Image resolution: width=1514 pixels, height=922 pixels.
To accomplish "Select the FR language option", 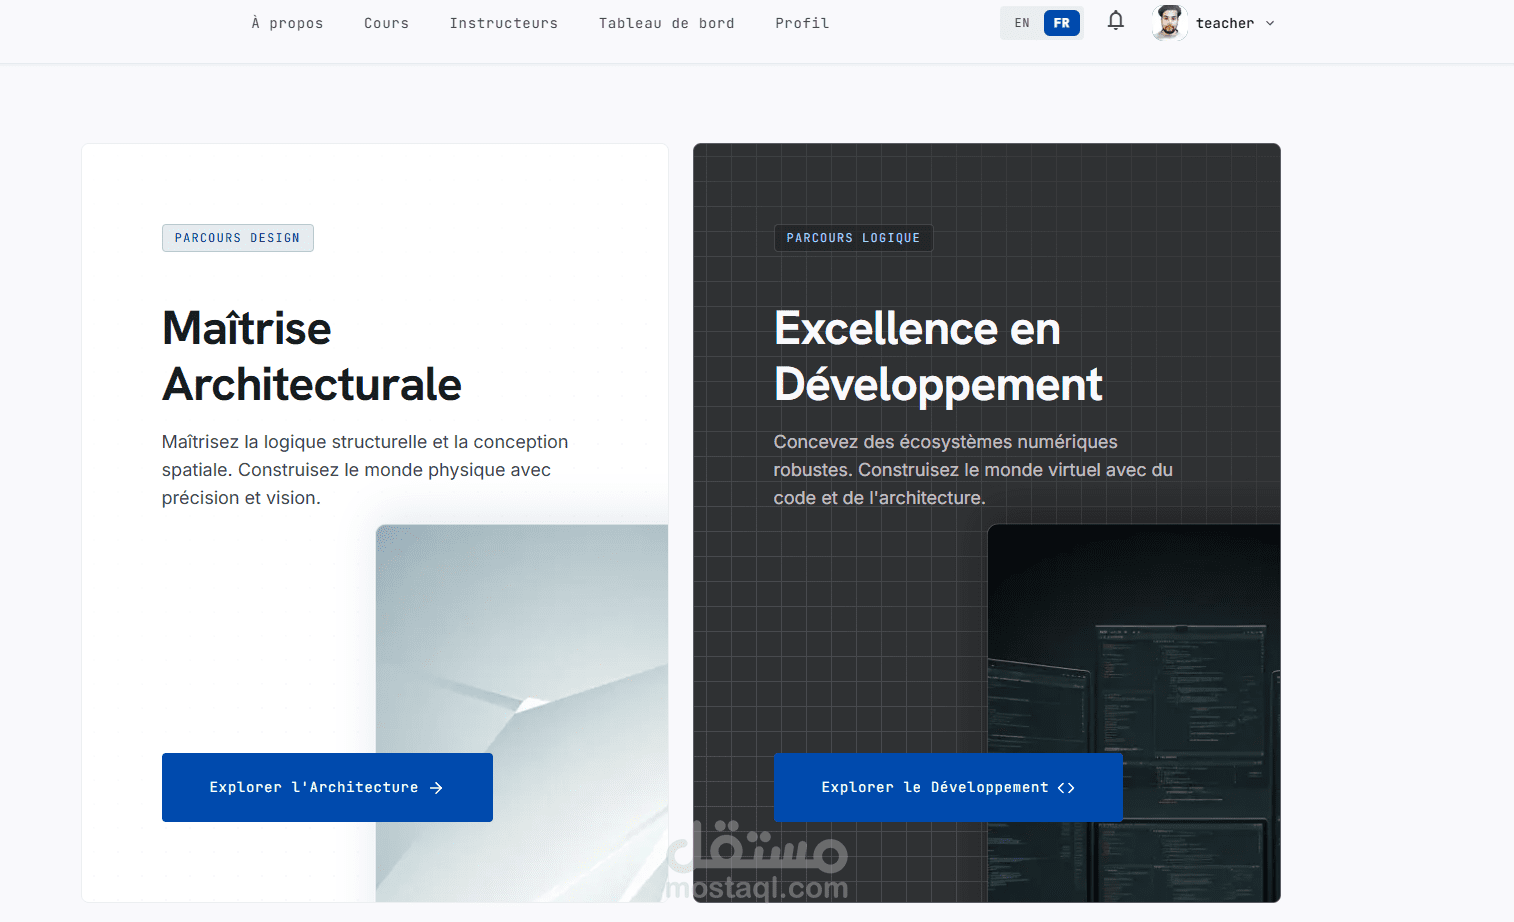I will 1062,23.
